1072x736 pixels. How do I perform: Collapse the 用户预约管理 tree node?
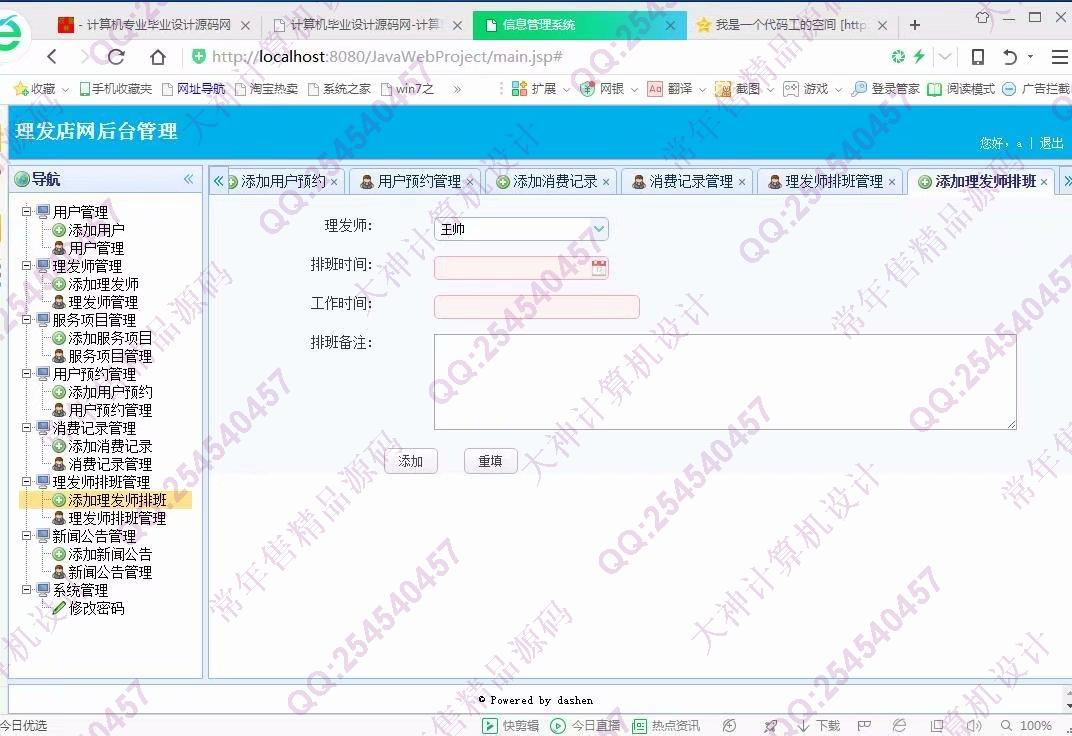pos(26,374)
